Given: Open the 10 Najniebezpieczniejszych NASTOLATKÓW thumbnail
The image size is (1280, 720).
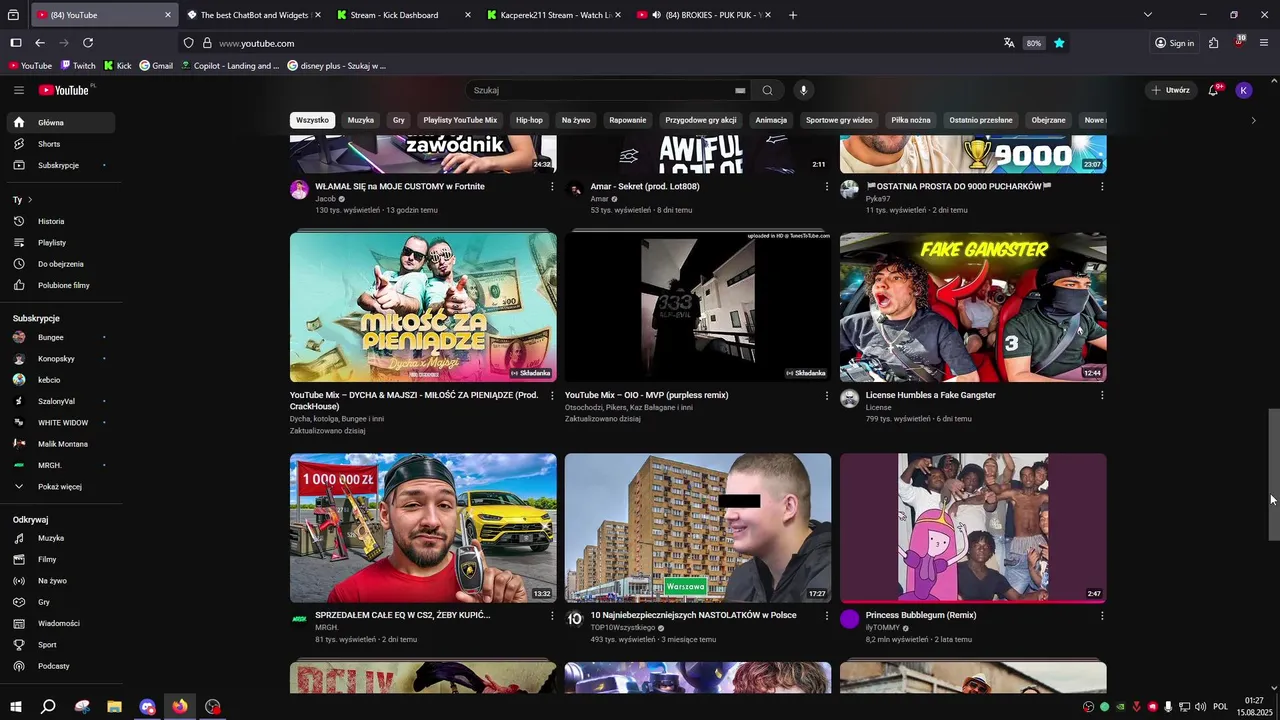Looking at the screenshot, I should click(698, 528).
